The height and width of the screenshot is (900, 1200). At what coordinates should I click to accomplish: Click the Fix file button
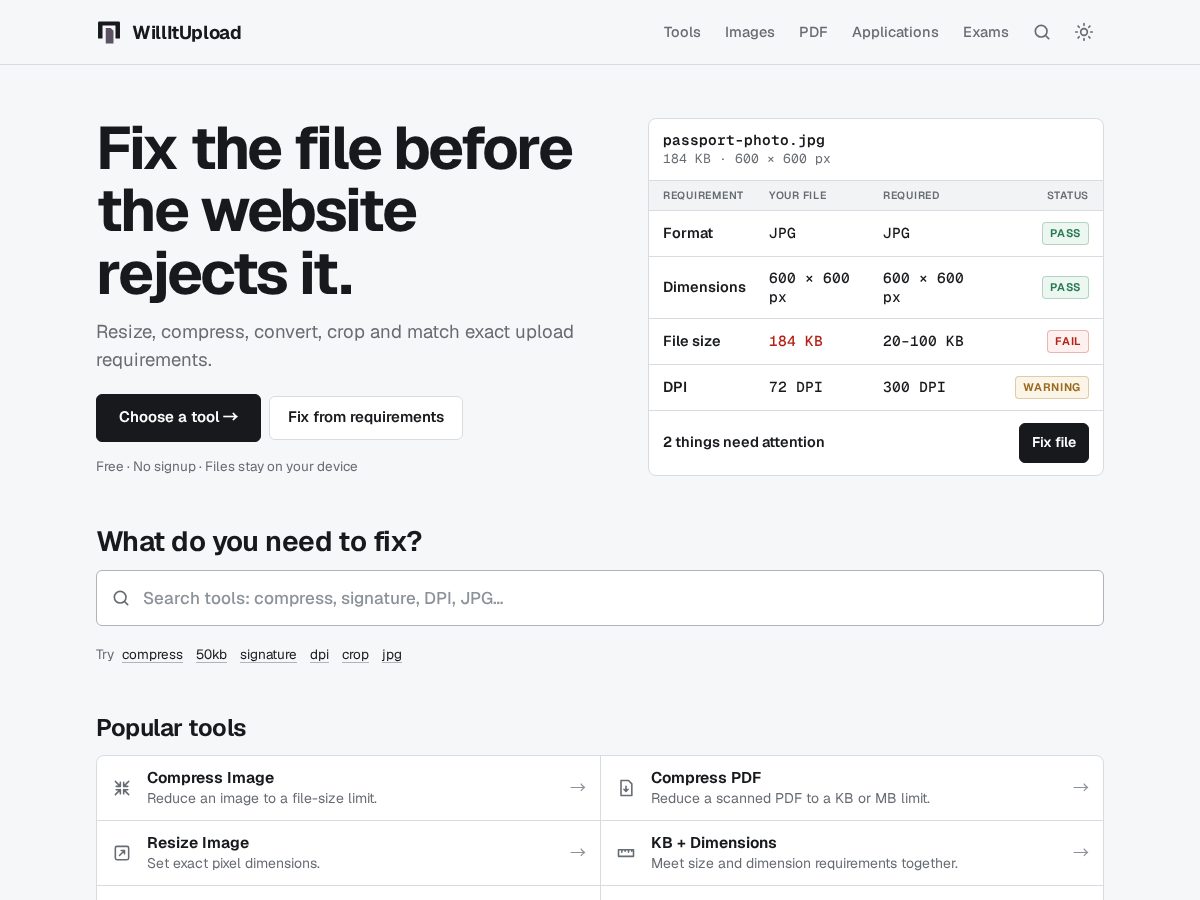click(x=1054, y=443)
